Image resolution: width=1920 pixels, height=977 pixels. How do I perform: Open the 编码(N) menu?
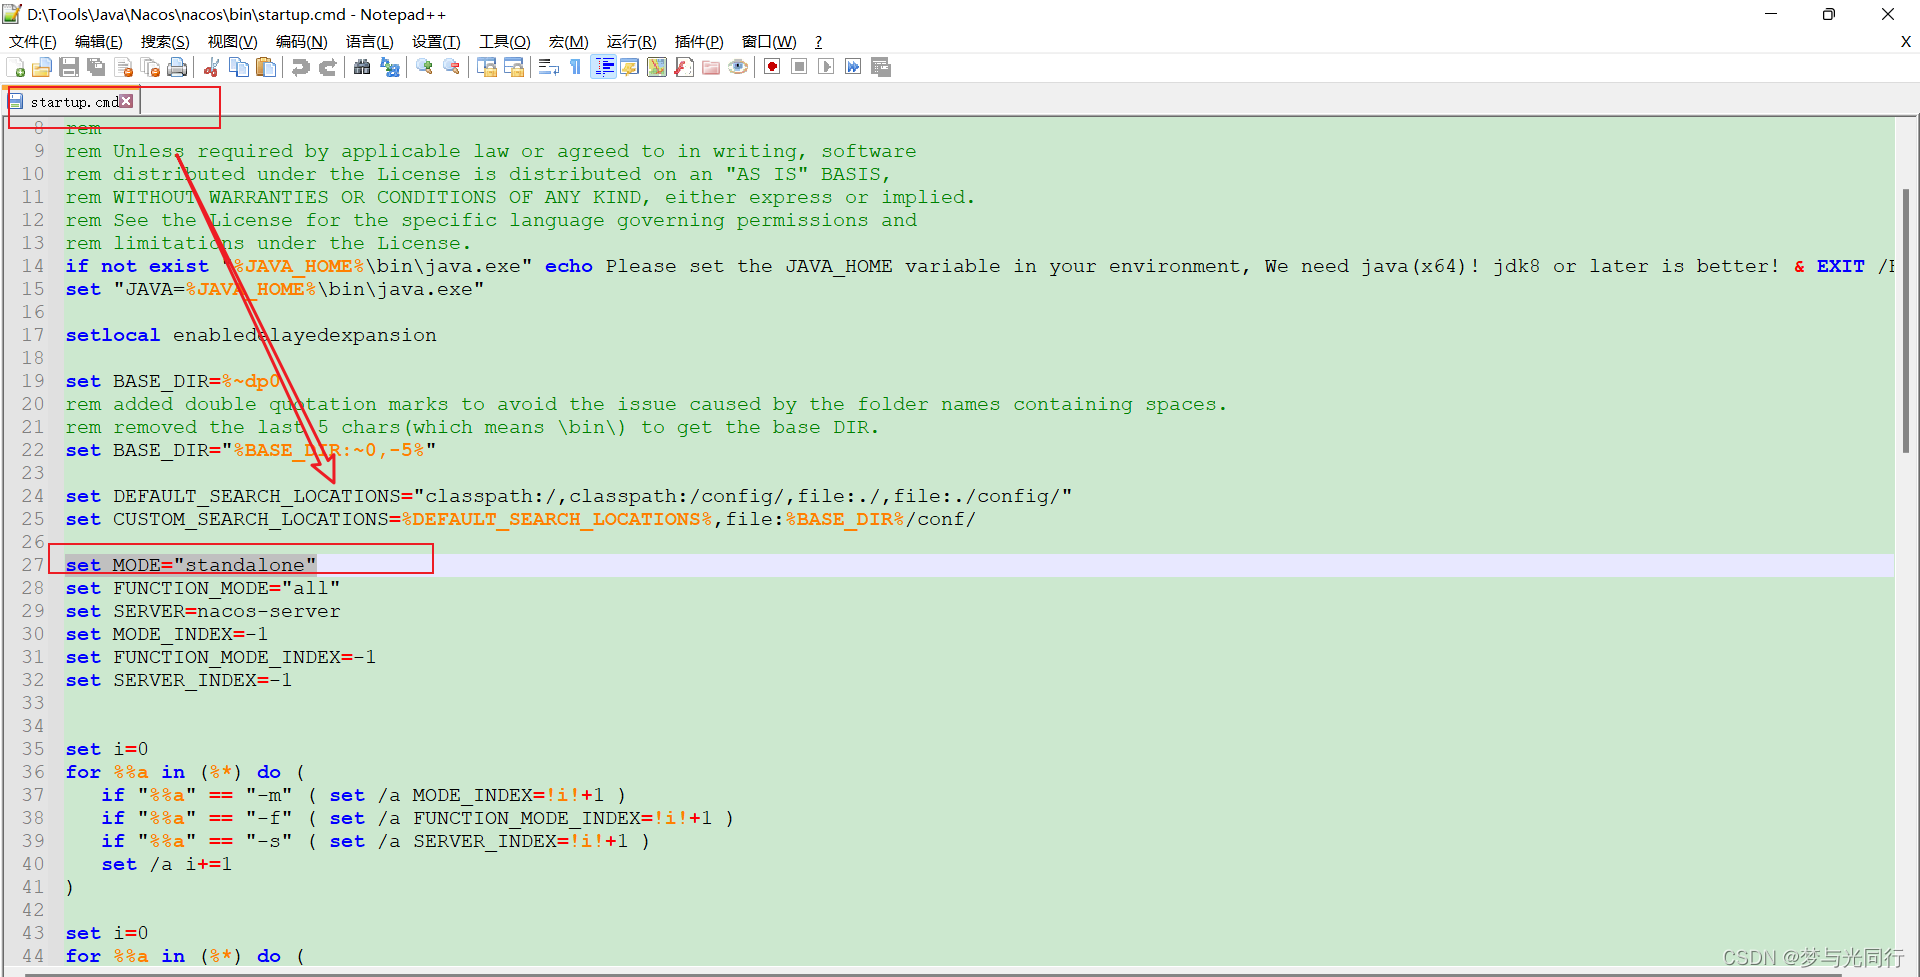(x=302, y=41)
